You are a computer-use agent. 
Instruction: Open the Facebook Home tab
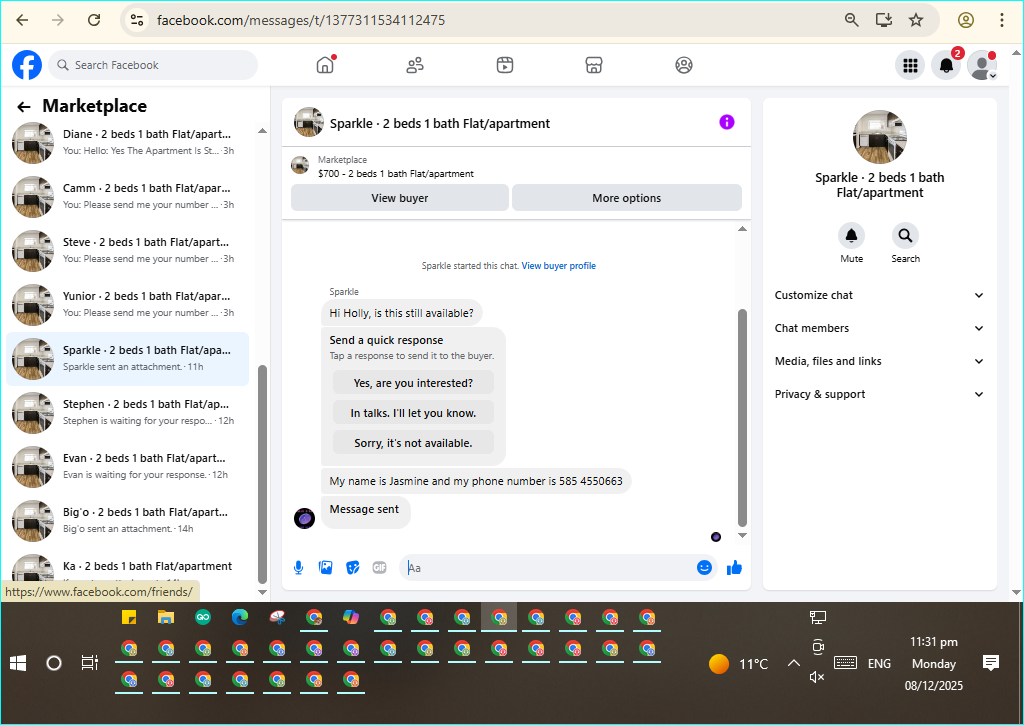[x=325, y=65]
